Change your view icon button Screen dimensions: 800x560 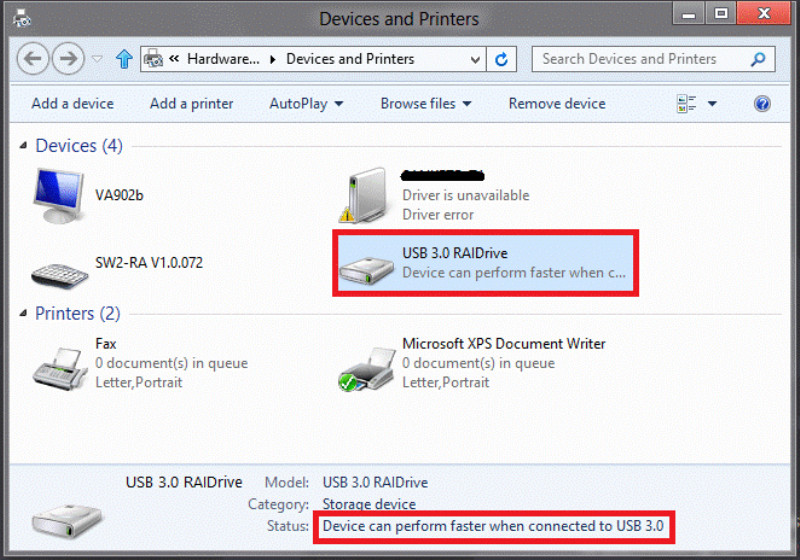pyautogui.click(x=686, y=104)
